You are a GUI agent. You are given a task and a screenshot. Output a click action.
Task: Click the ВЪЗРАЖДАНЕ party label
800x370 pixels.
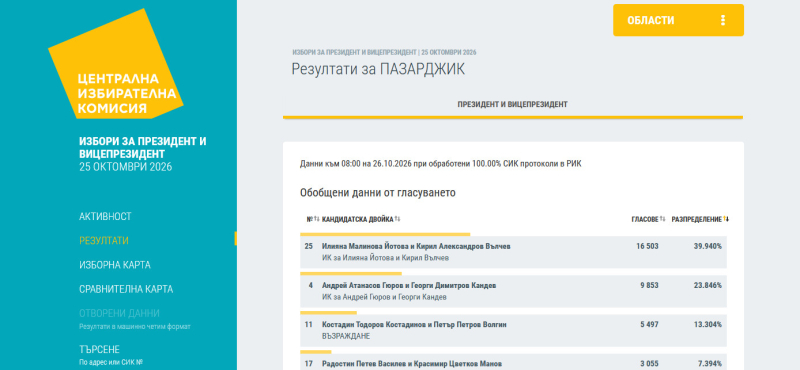pos(346,336)
